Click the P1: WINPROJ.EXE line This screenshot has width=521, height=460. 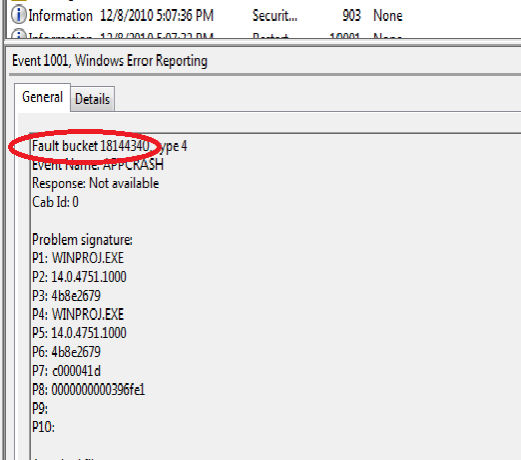coord(78,258)
